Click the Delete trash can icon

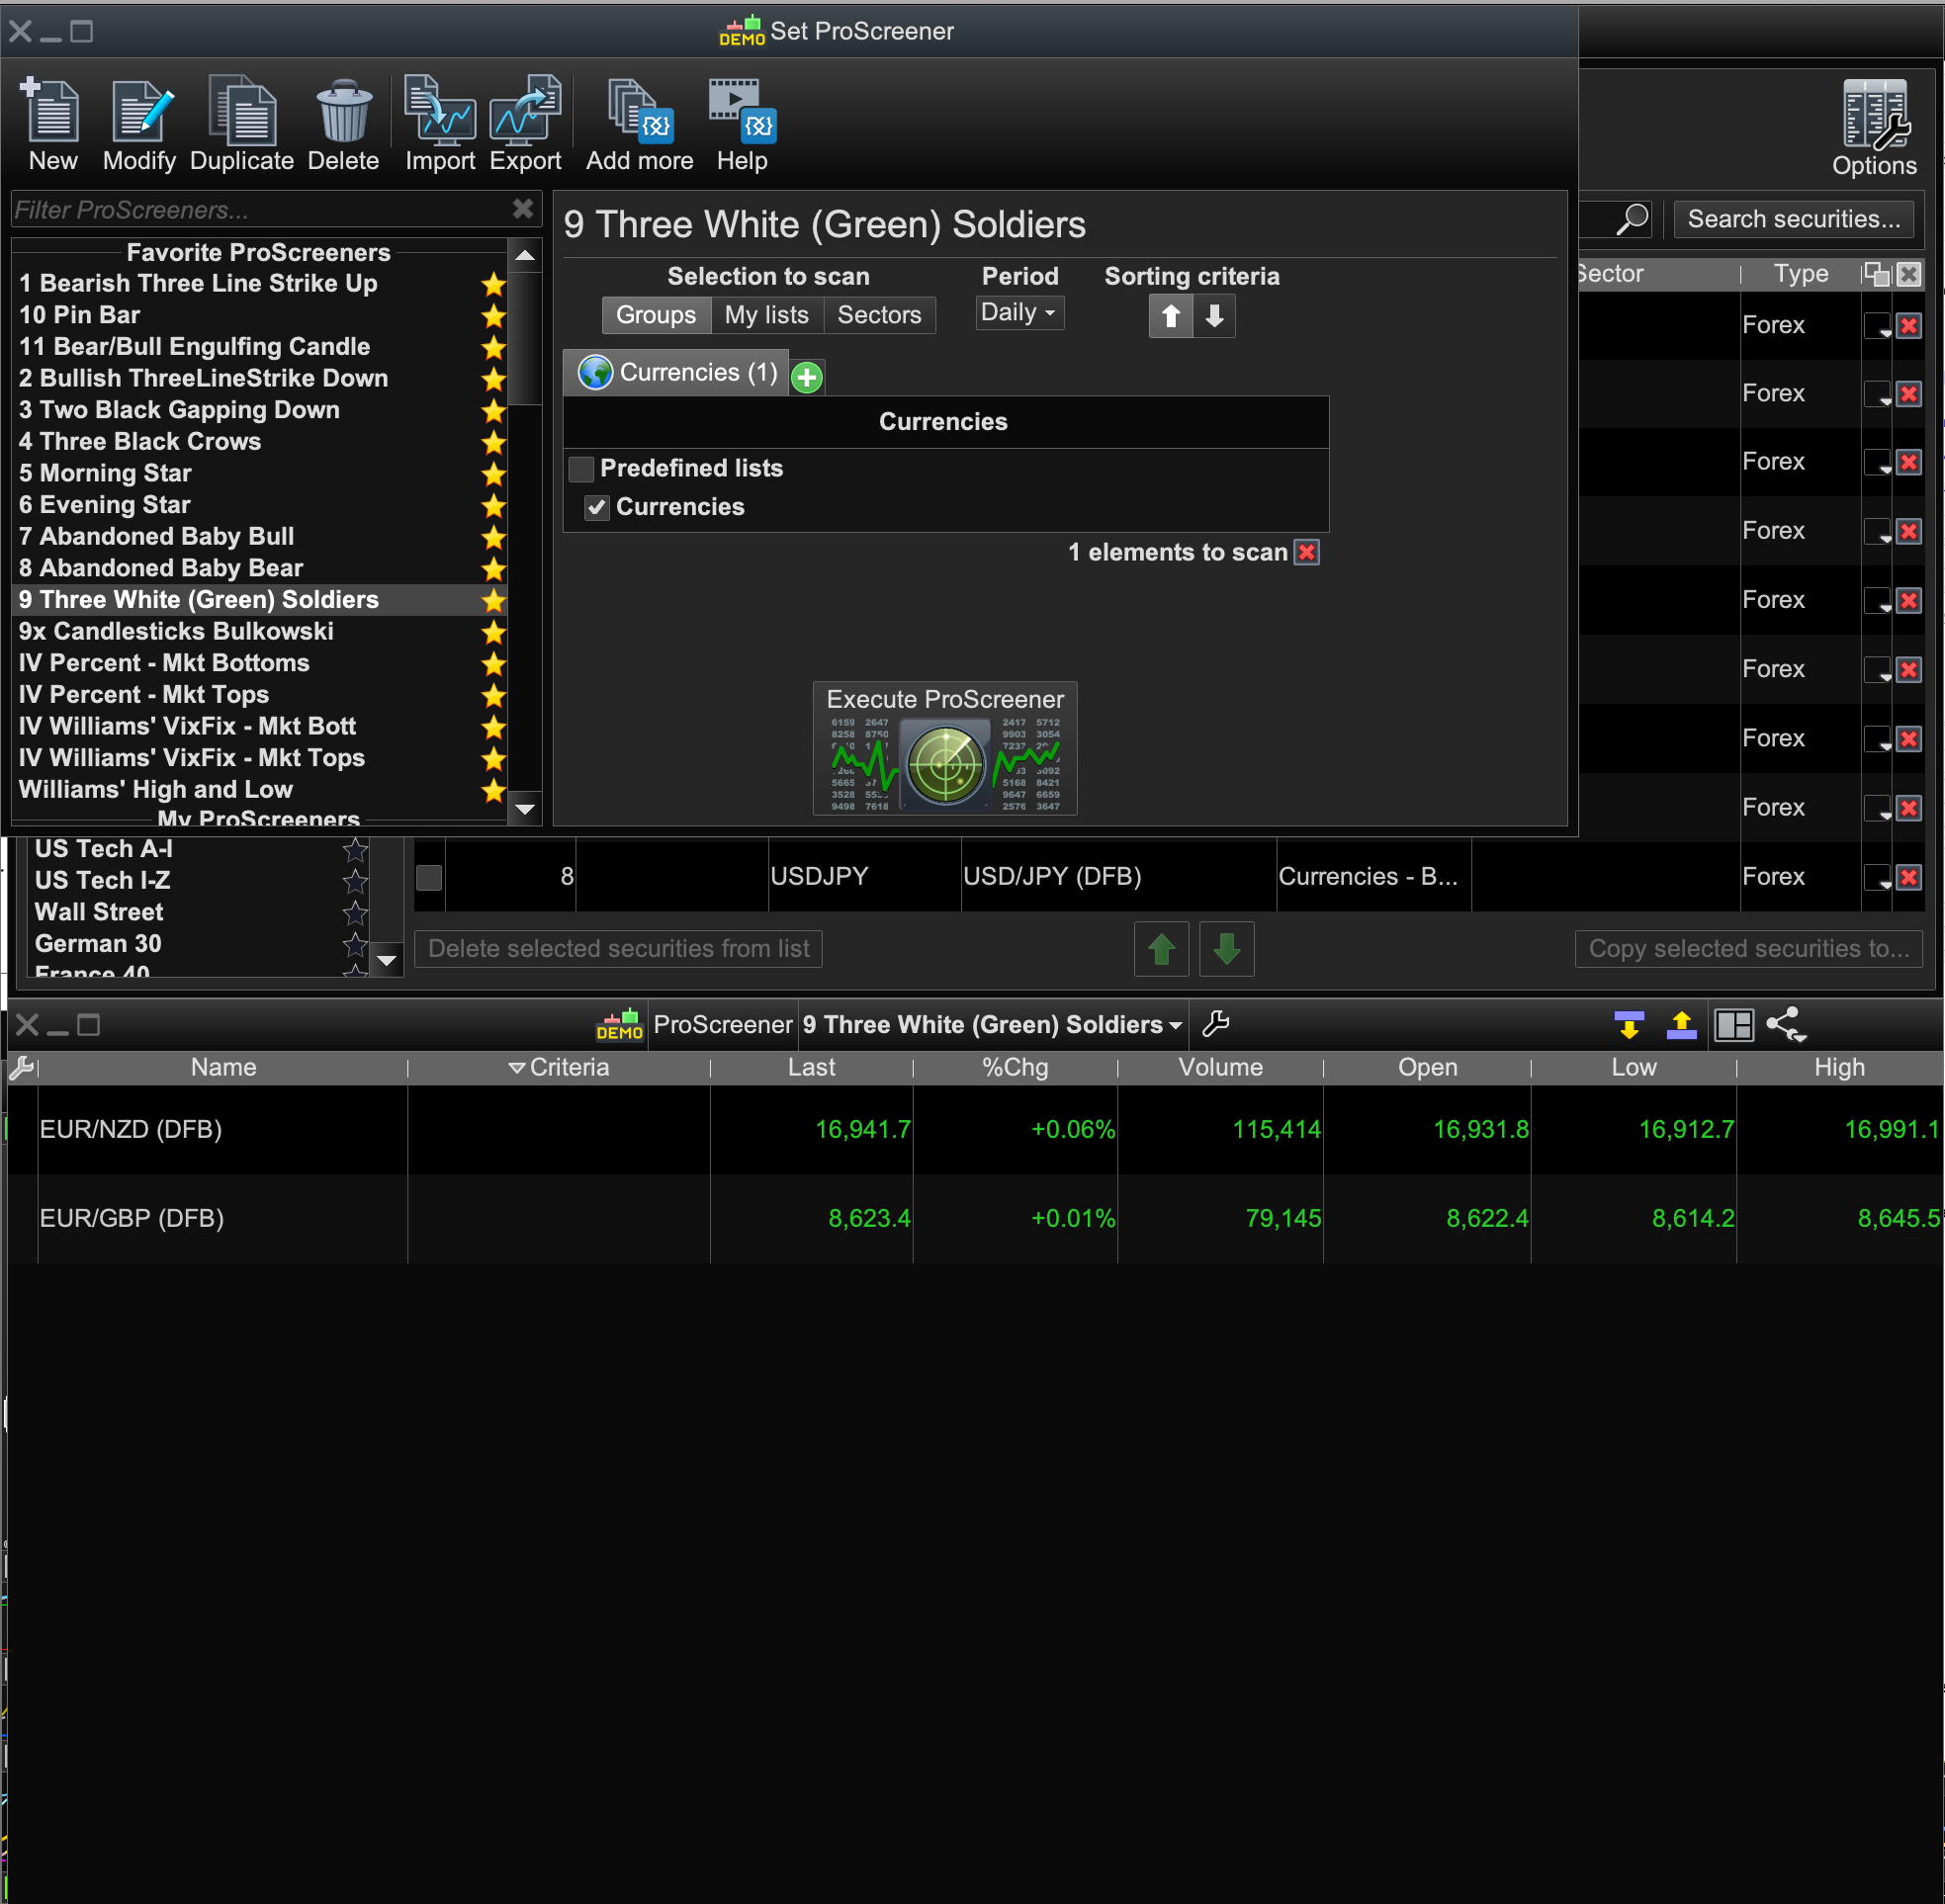pos(343,112)
